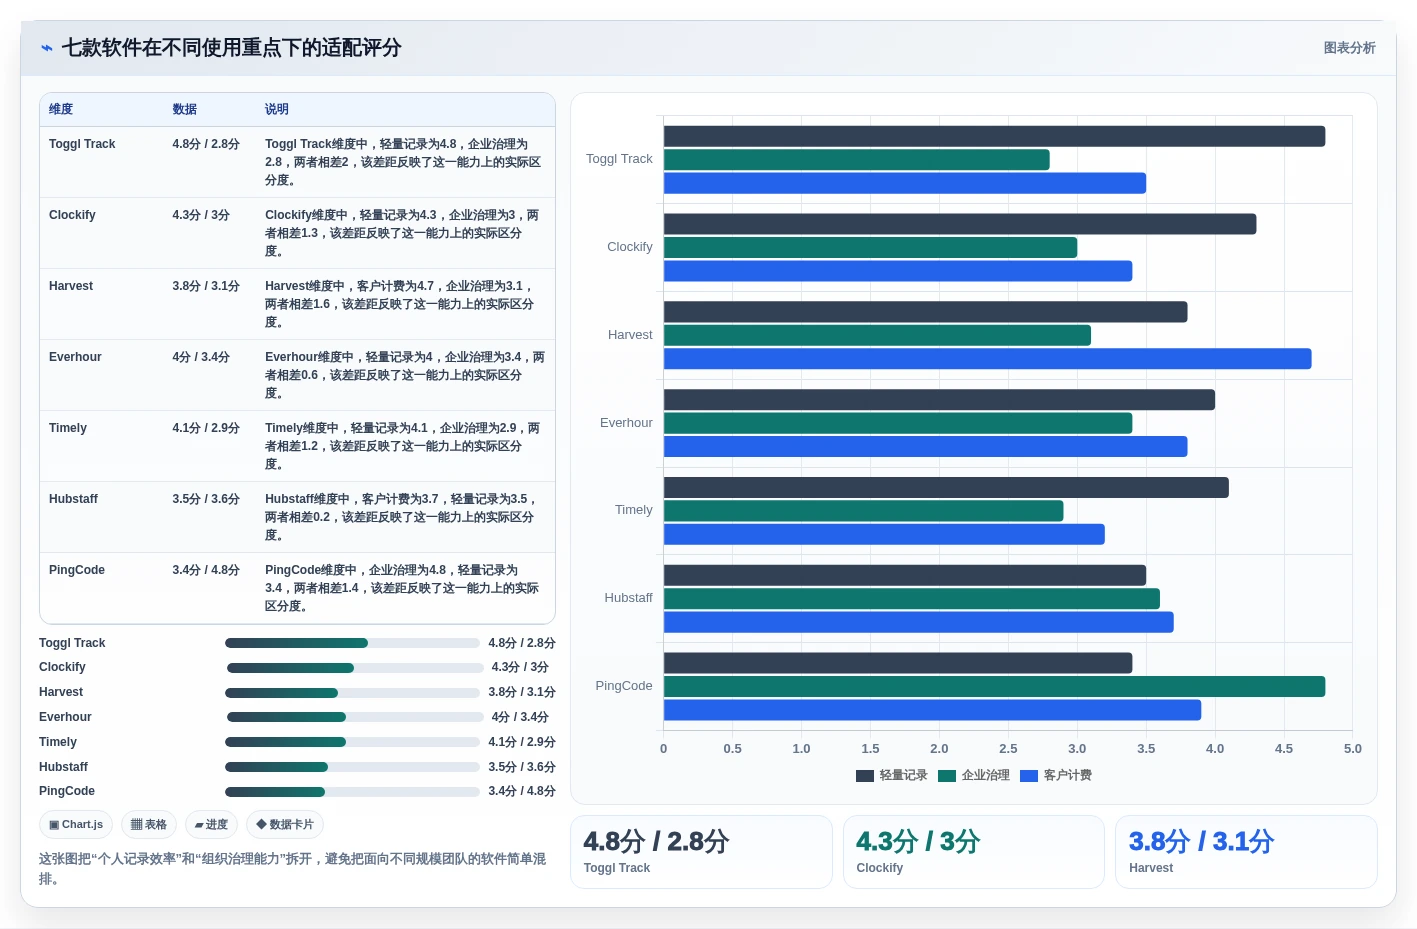Toggle the 企业治理 legend swatch

tap(947, 776)
